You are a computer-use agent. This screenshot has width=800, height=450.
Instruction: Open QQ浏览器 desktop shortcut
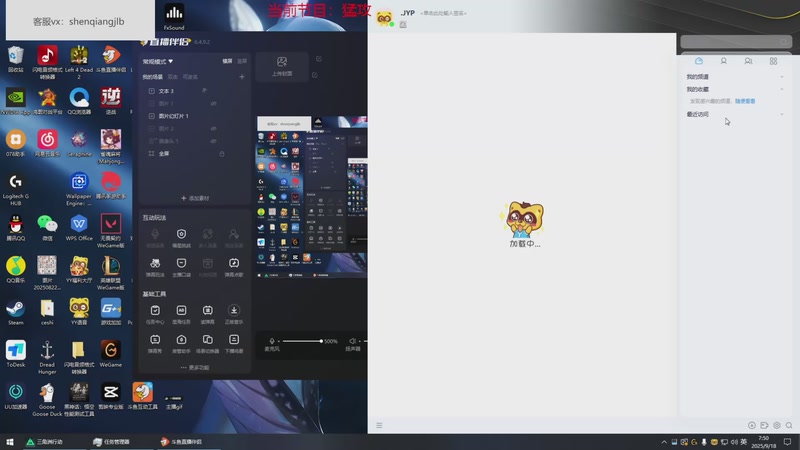(79, 101)
